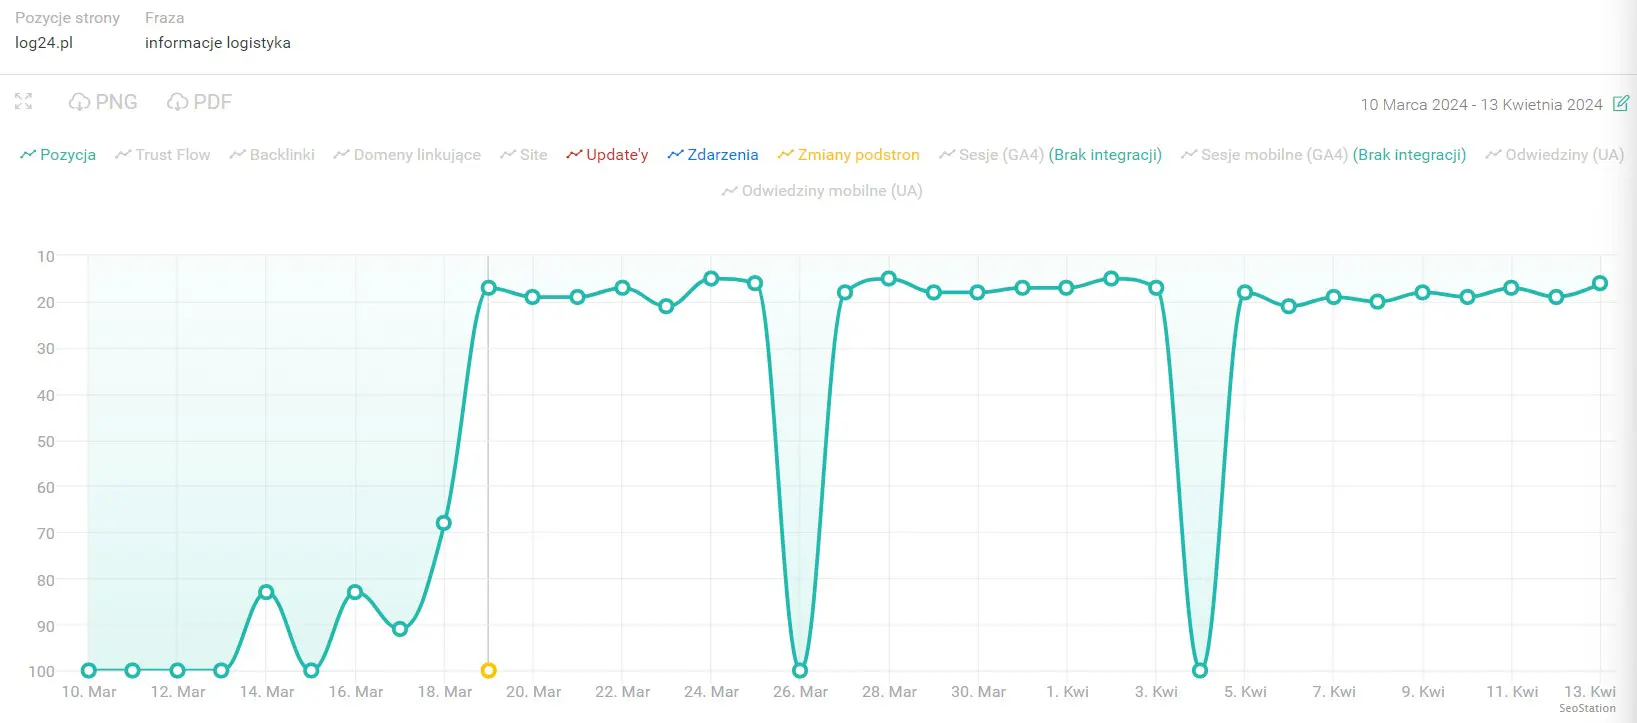The width and height of the screenshot is (1637, 723).
Task: Select the 14 Mar data point near 83
Action: (266, 592)
